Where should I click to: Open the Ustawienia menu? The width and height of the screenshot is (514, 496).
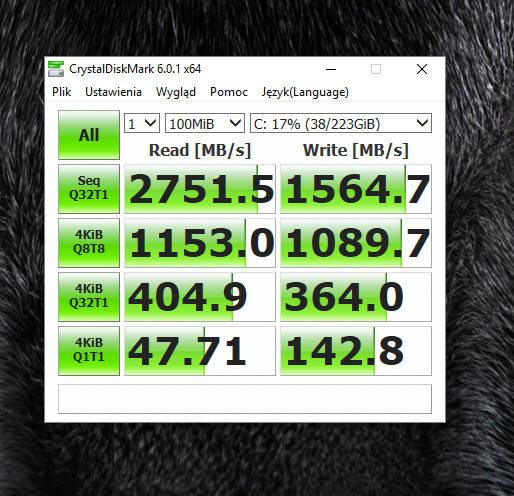[x=113, y=92]
